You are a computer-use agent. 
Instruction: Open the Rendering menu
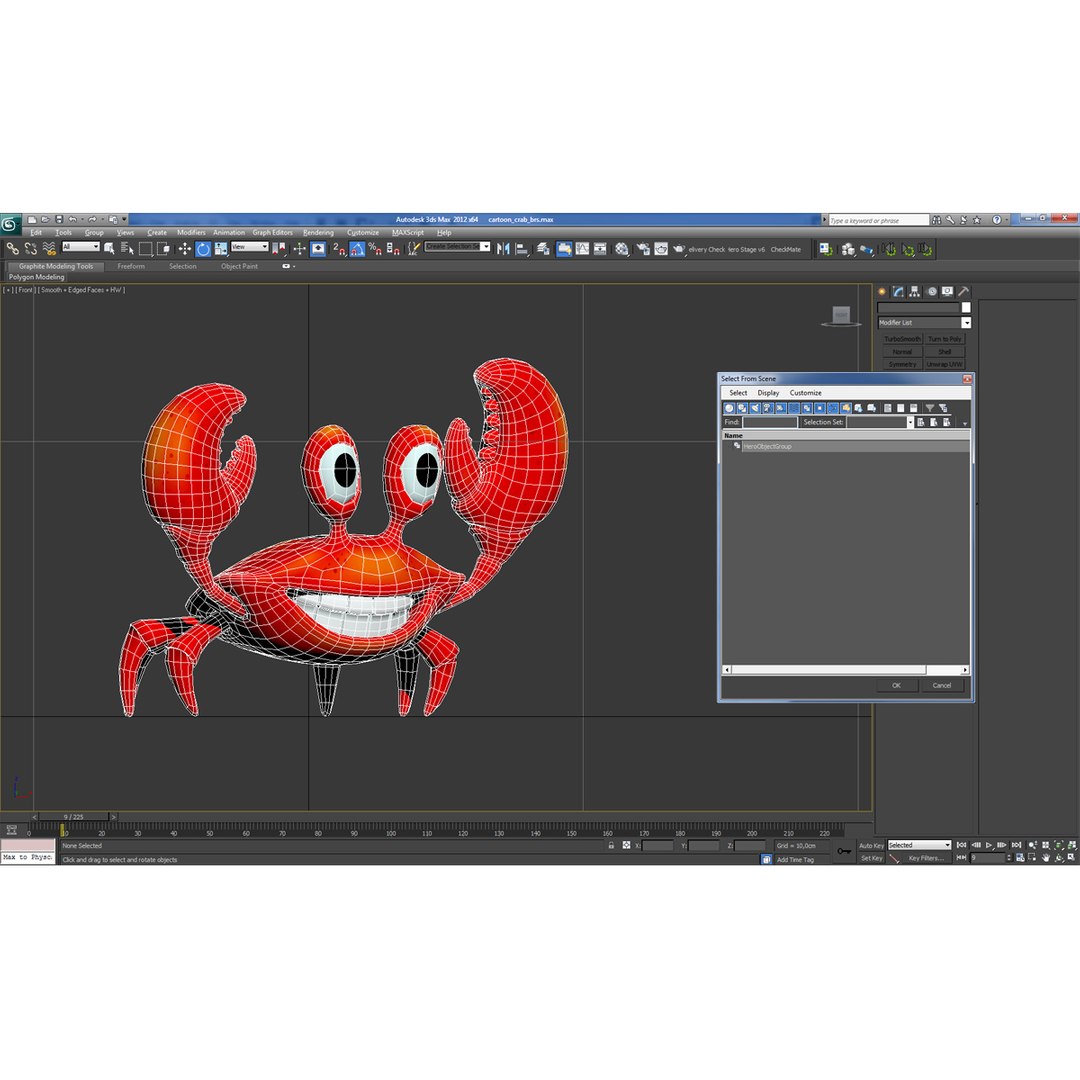(318, 233)
